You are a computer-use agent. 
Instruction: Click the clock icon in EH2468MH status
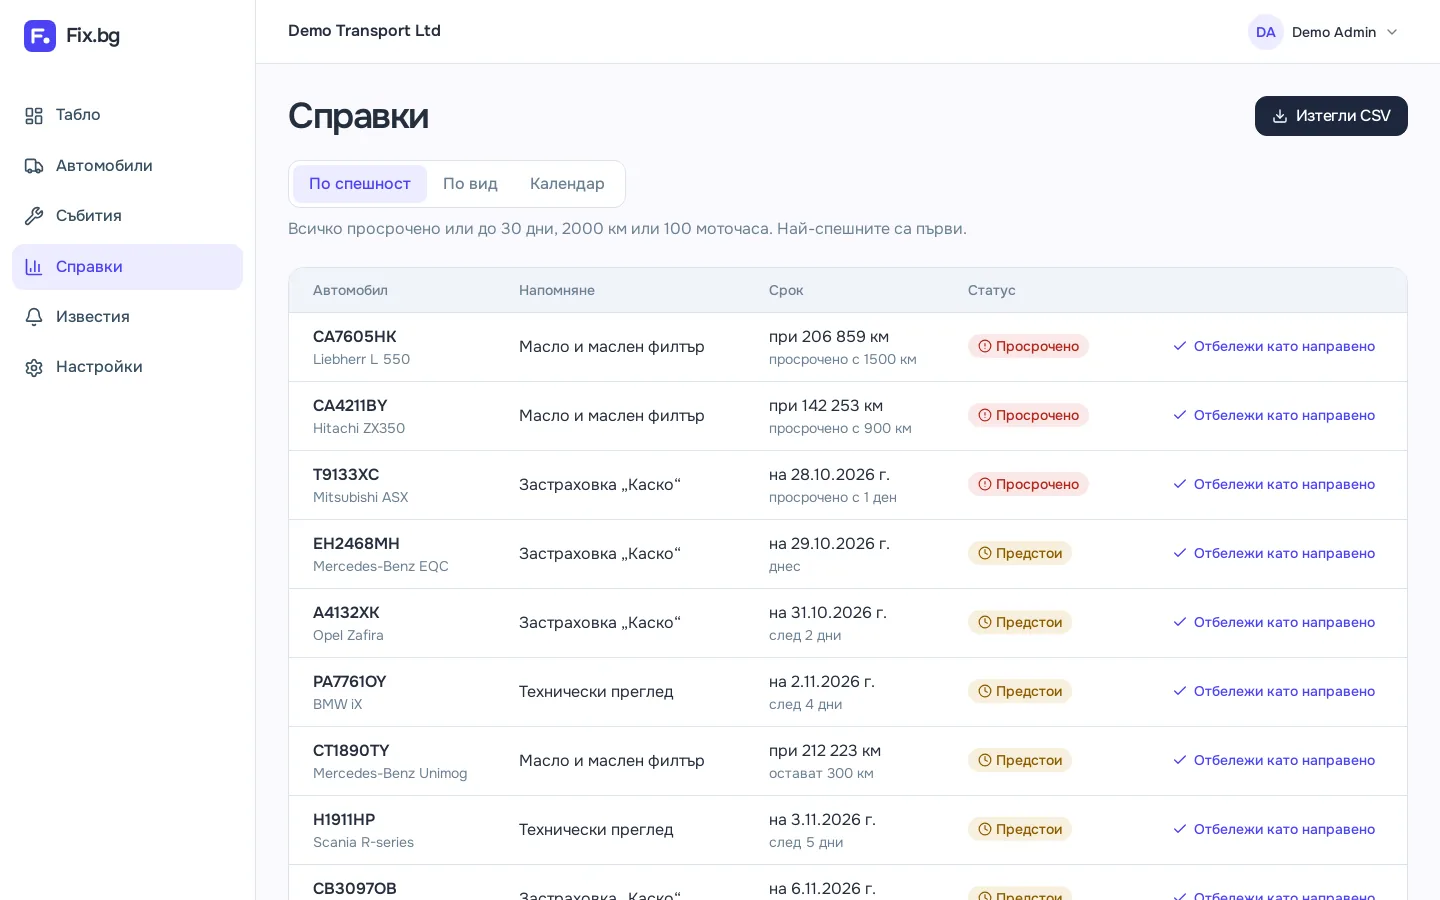point(985,553)
